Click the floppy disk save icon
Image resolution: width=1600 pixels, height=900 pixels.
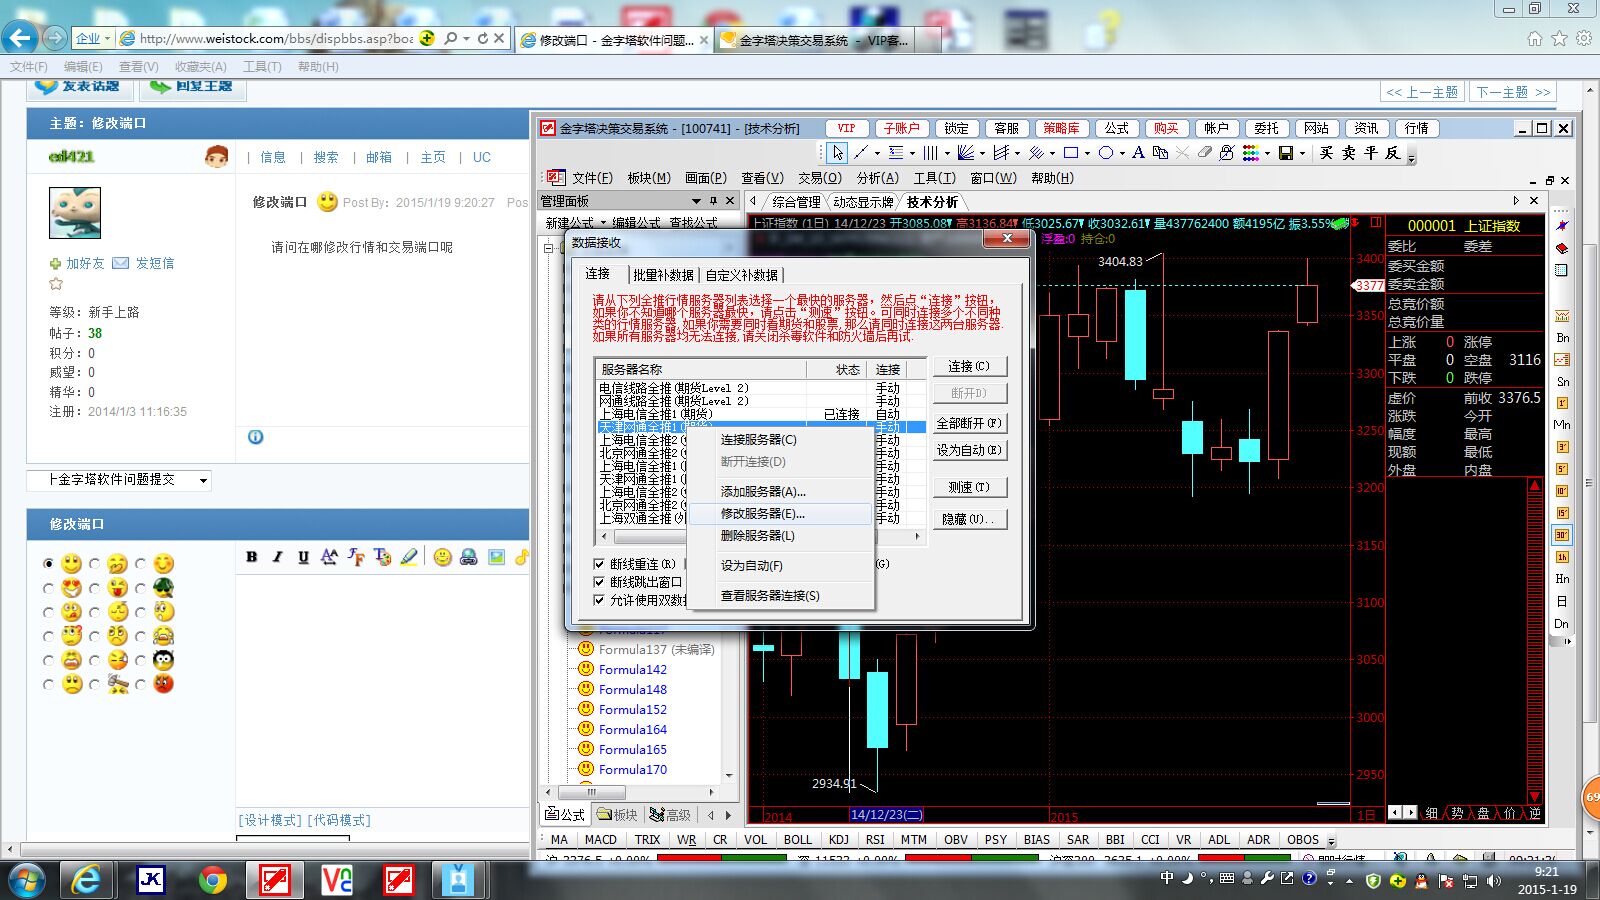coord(1286,153)
